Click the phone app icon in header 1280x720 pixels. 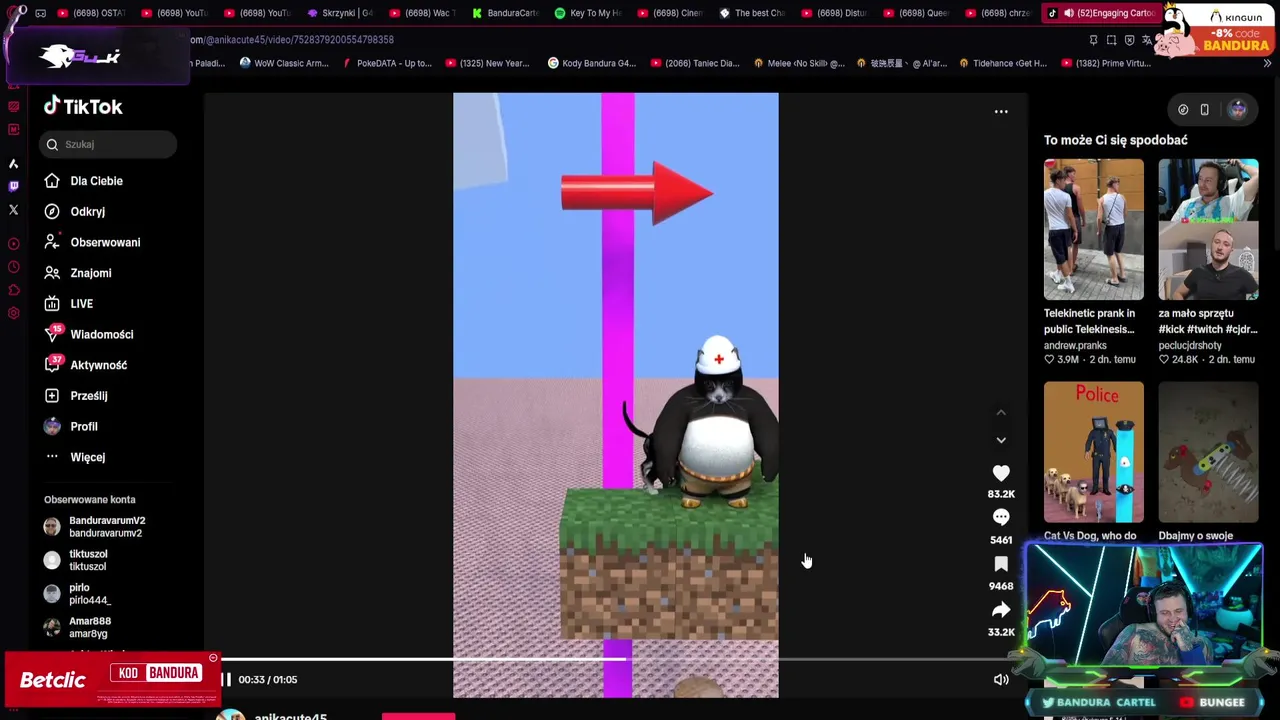coord(1205,110)
